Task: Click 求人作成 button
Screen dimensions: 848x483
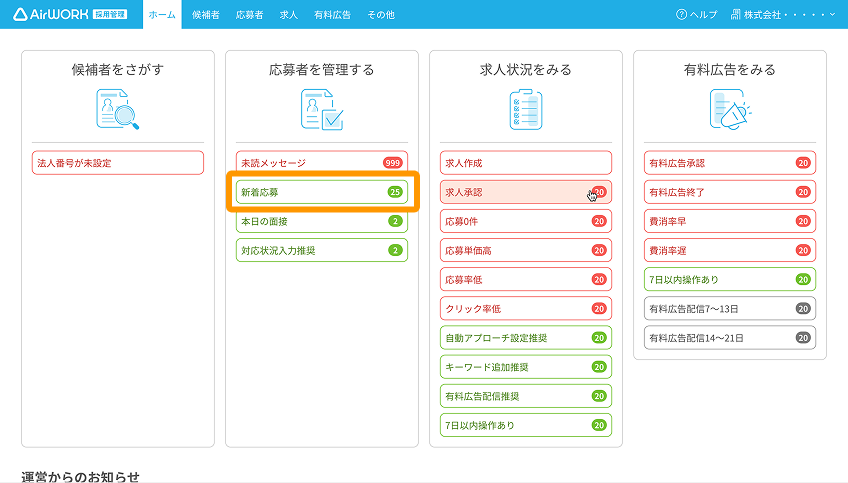Action: (x=526, y=163)
